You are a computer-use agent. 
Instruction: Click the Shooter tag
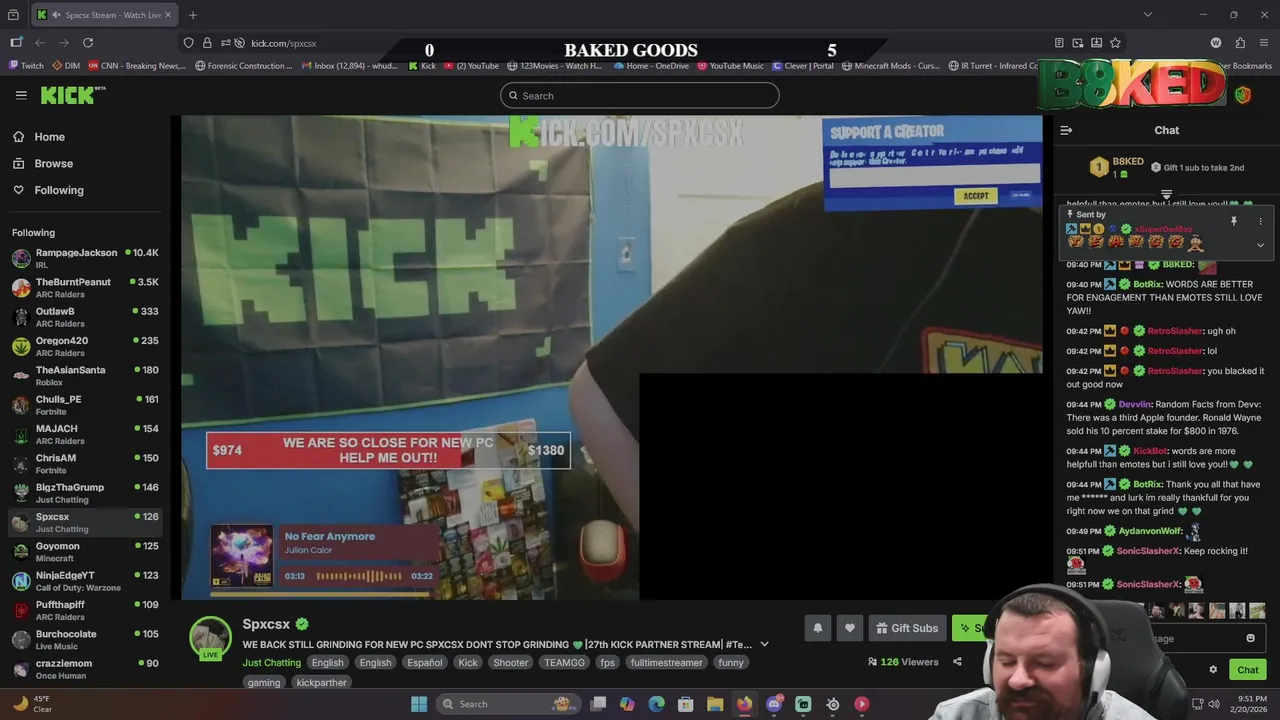pos(510,662)
